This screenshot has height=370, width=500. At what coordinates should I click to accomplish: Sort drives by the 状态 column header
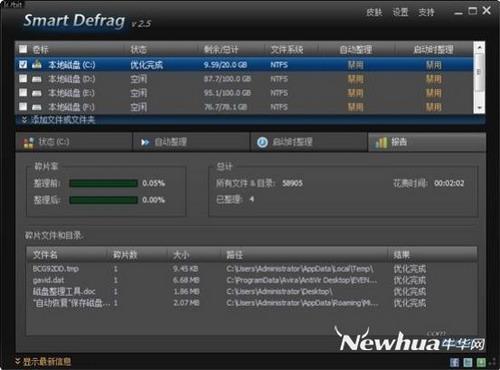pyautogui.click(x=138, y=50)
